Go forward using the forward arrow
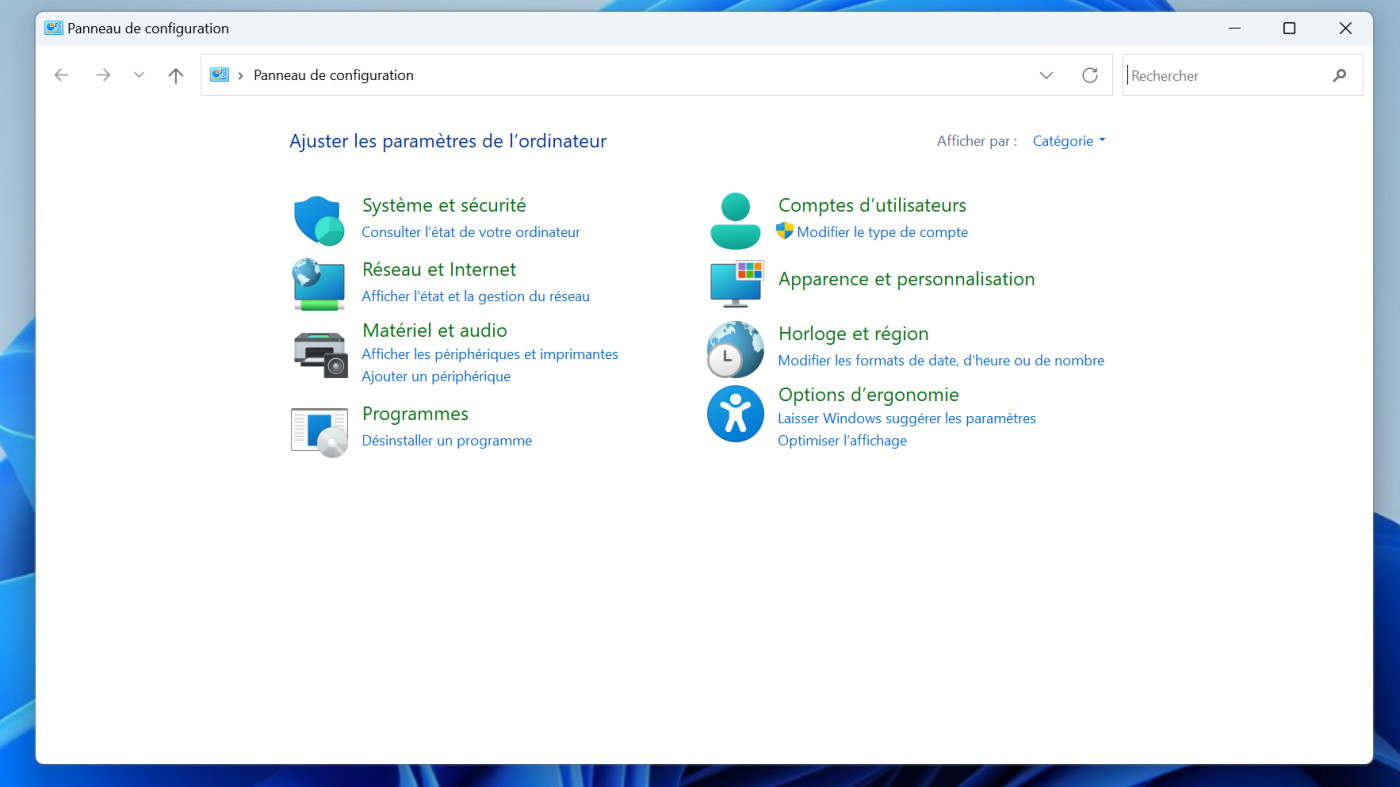1400x787 pixels. coord(103,75)
